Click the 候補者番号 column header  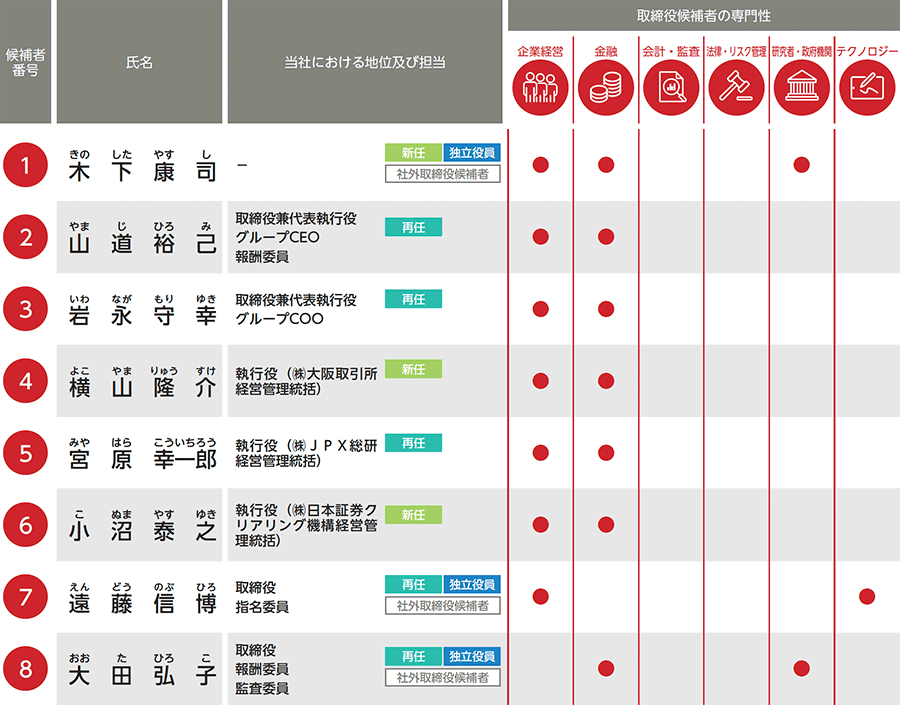click(25, 62)
